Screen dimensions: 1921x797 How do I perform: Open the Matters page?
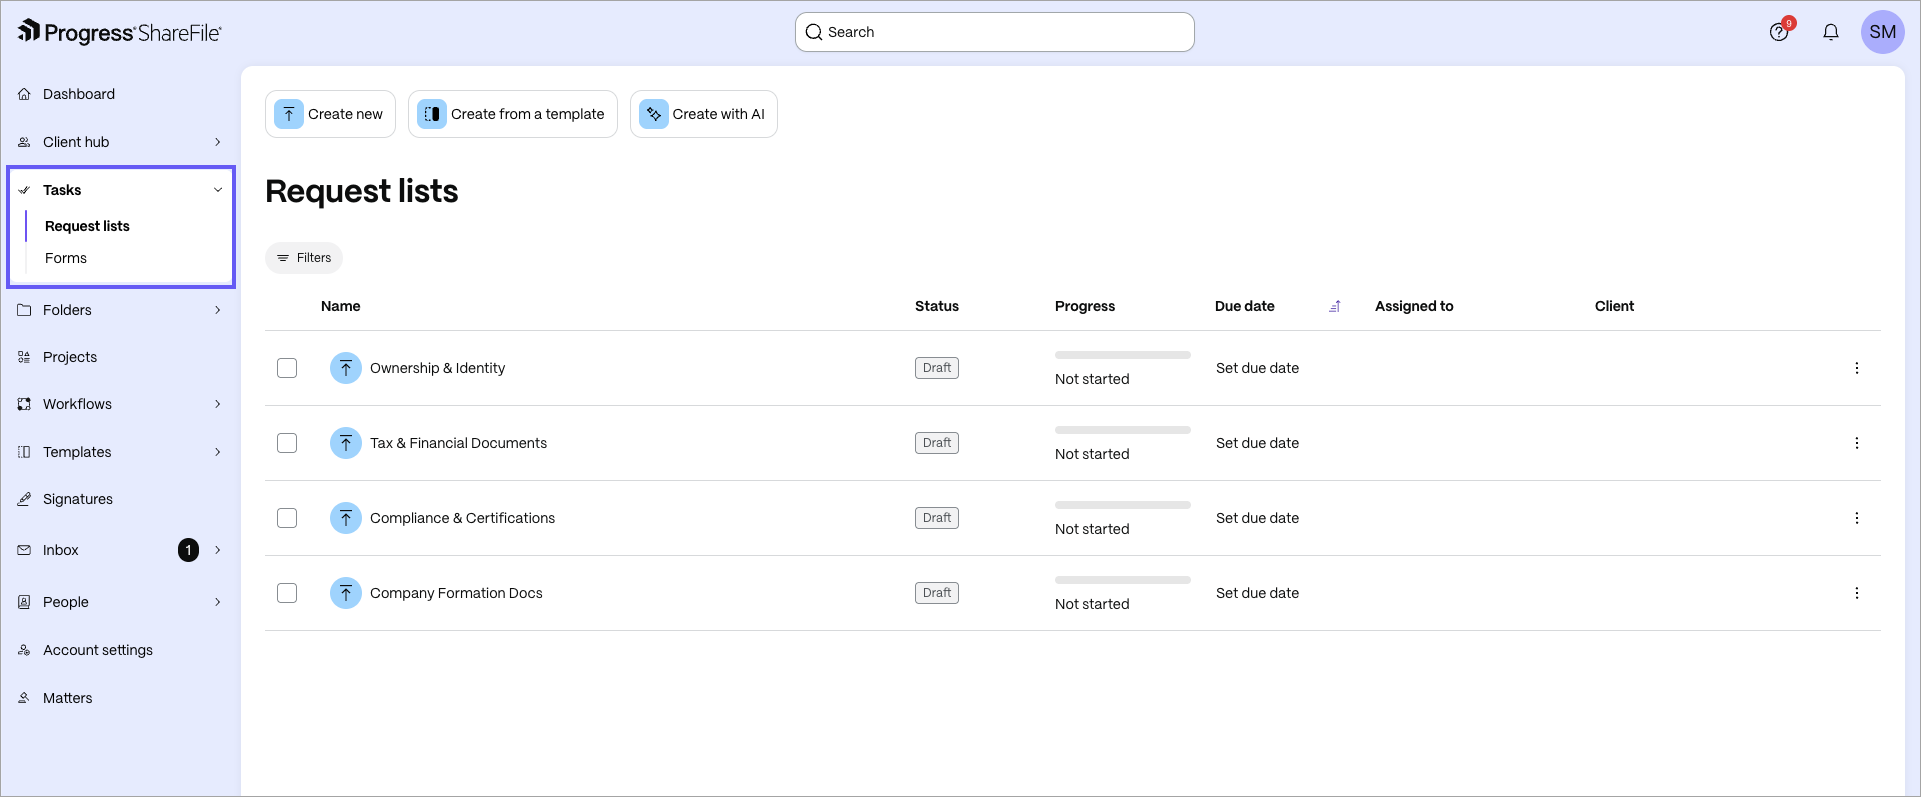point(68,698)
